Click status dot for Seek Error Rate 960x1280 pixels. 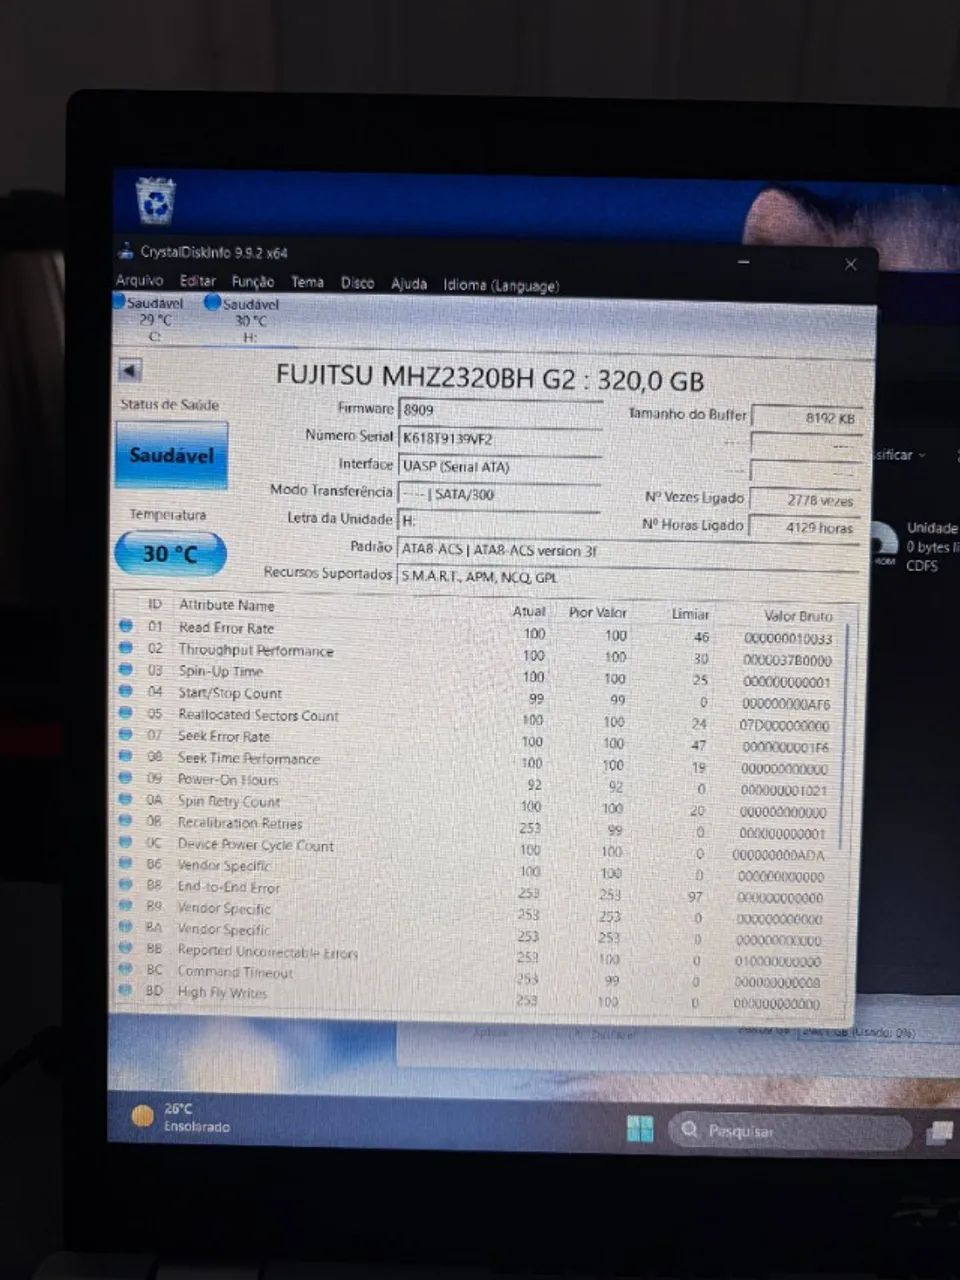(126, 734)
